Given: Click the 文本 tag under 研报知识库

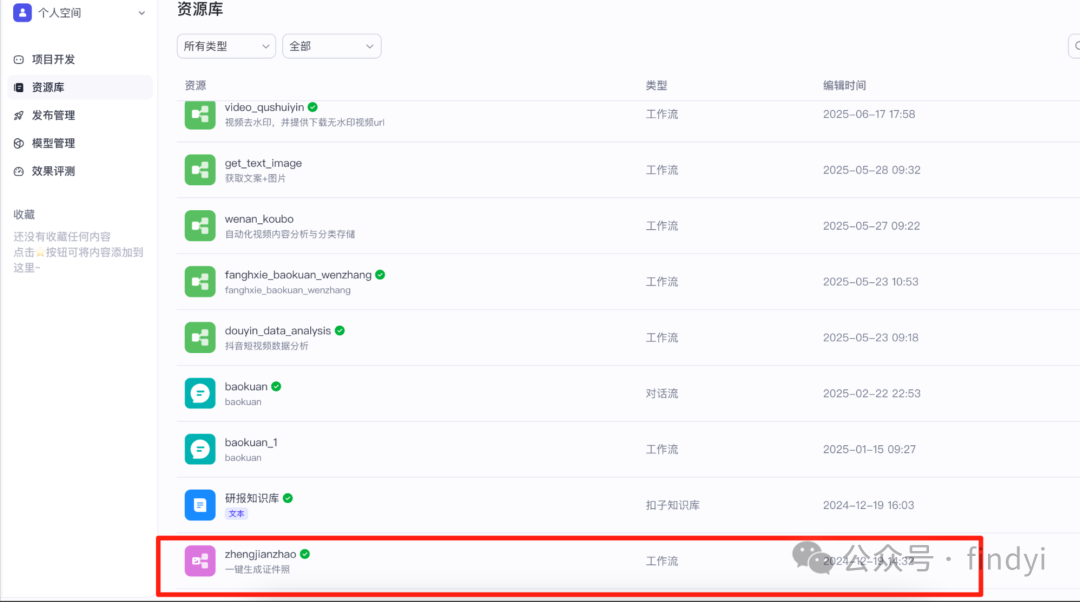Looking at the screenshot, I should click(236, 513).
